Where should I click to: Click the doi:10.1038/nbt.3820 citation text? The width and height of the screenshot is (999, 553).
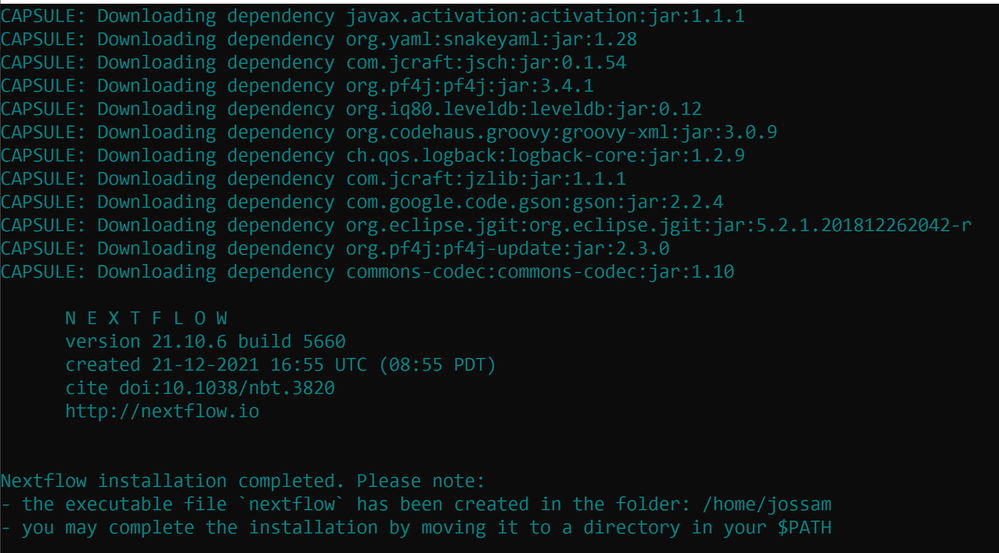pos(227,388)
